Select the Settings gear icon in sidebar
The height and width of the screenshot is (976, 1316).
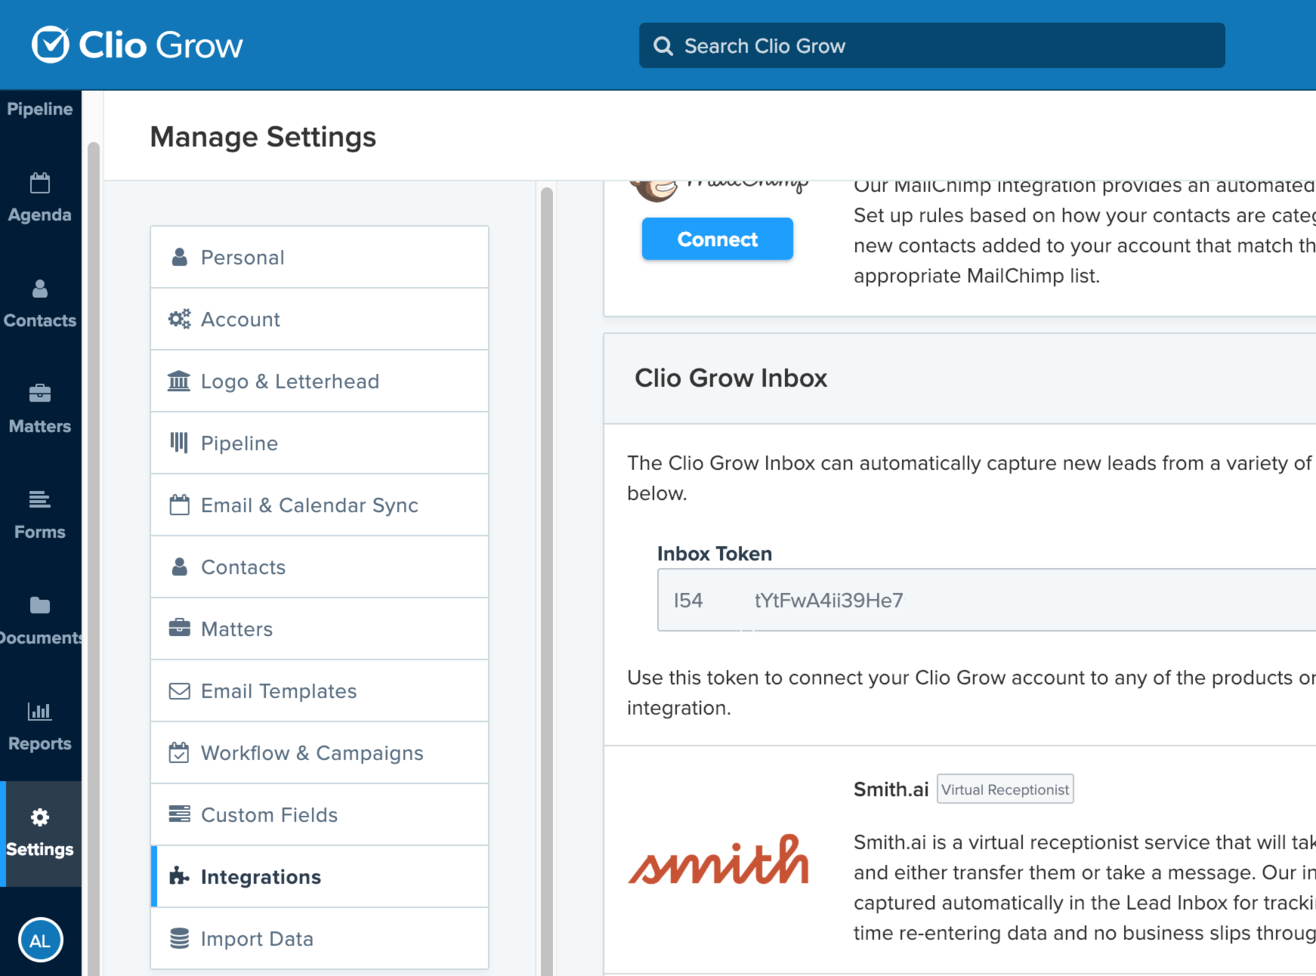coord(40,819)
